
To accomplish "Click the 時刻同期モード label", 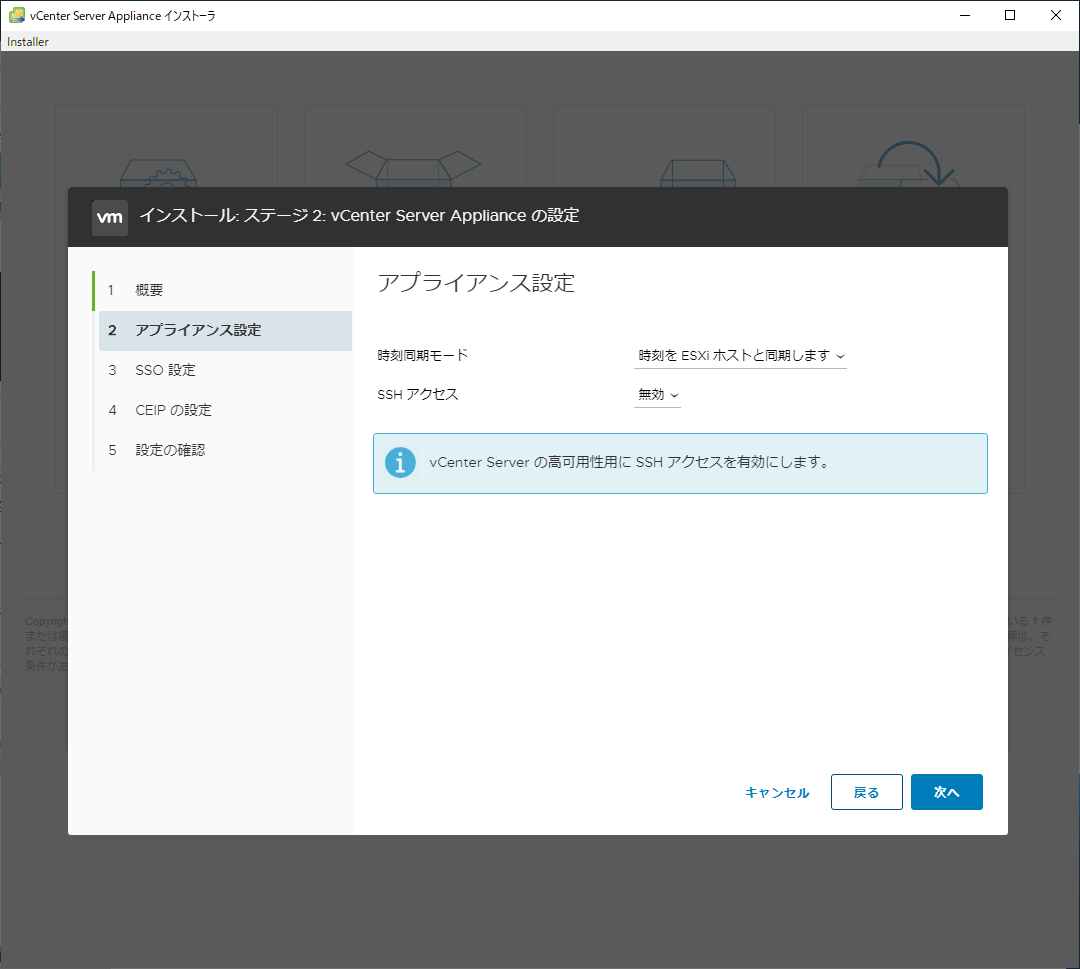I will [423, 355].
